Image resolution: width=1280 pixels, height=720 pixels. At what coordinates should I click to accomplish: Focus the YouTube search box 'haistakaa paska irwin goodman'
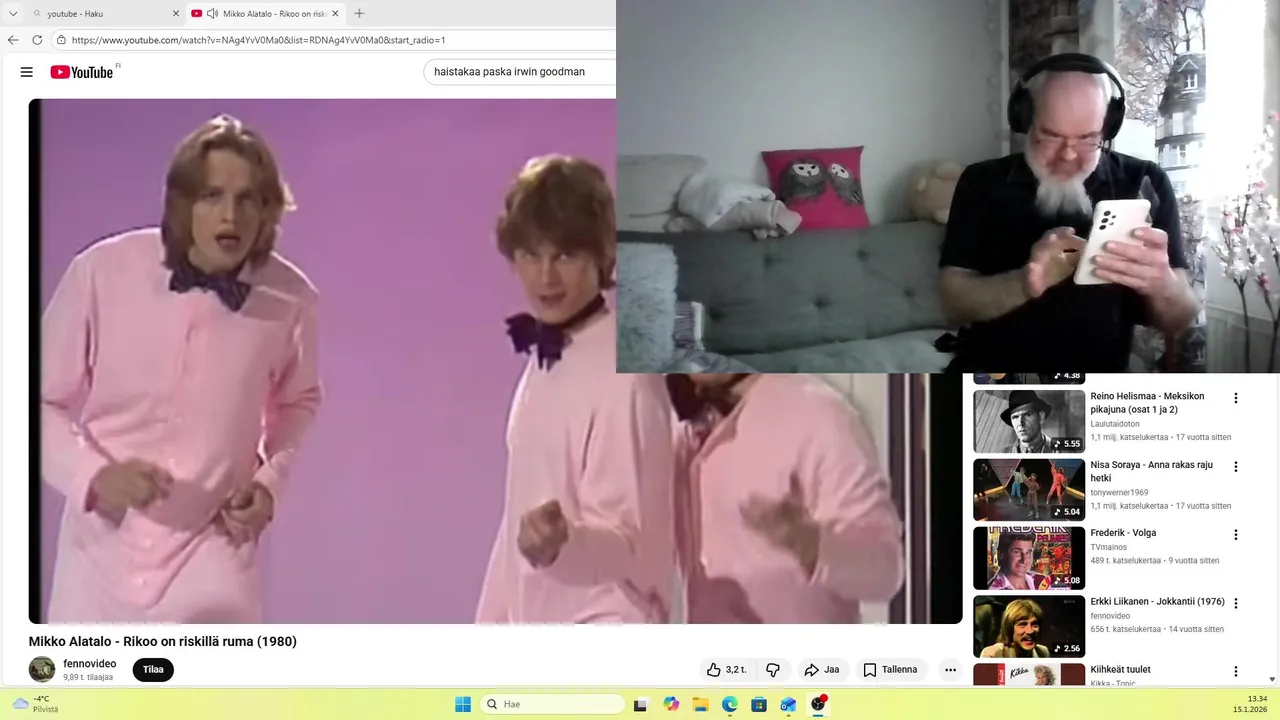pyautogui.click(x=520, y=72)
